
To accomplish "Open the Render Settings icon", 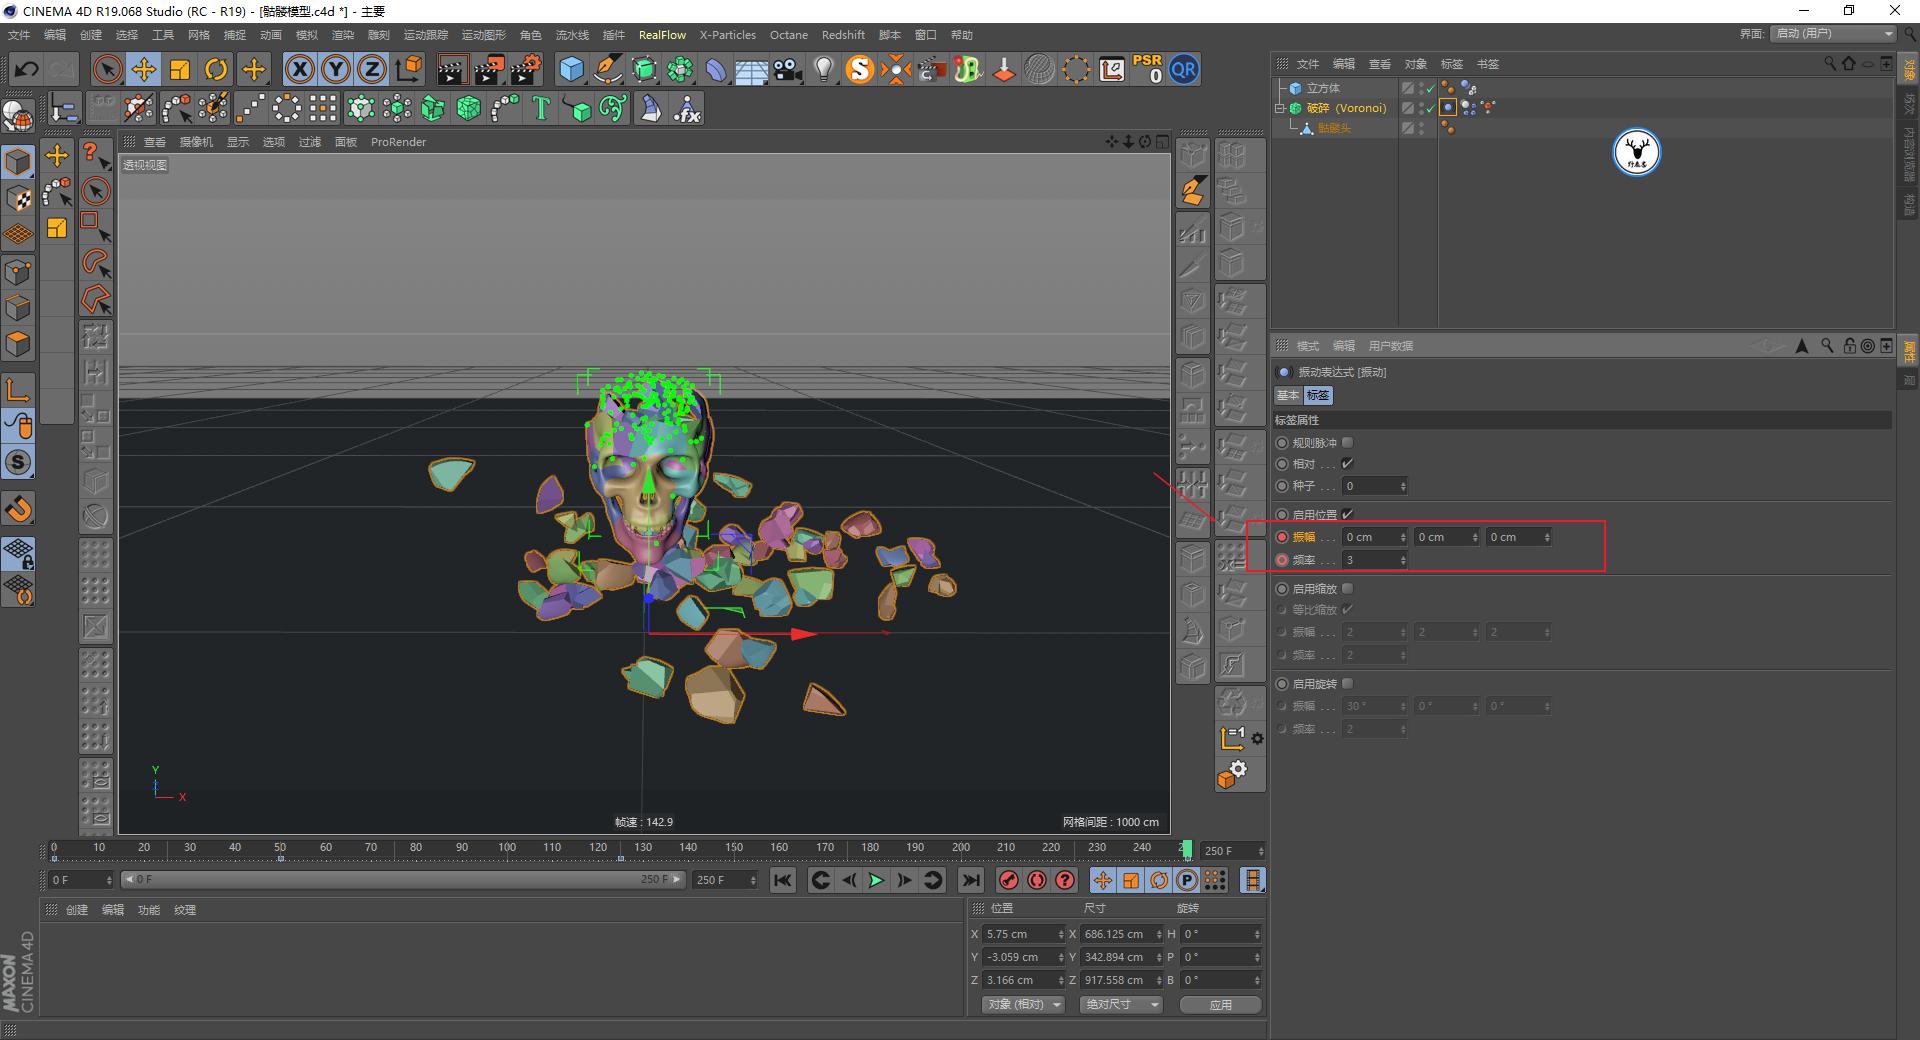I will click(x=526, y=69).
